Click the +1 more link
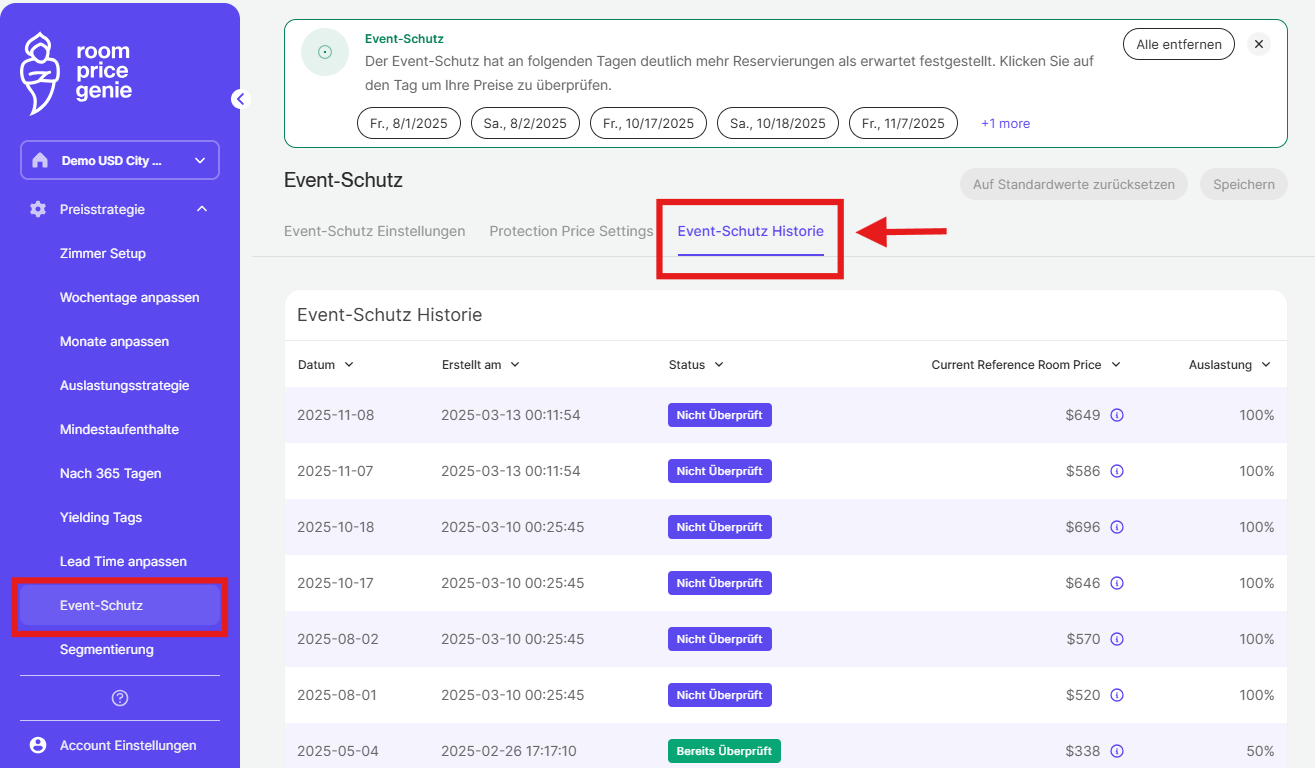This screenshot has width=1315, height=768. click(x=1005, y=124)
